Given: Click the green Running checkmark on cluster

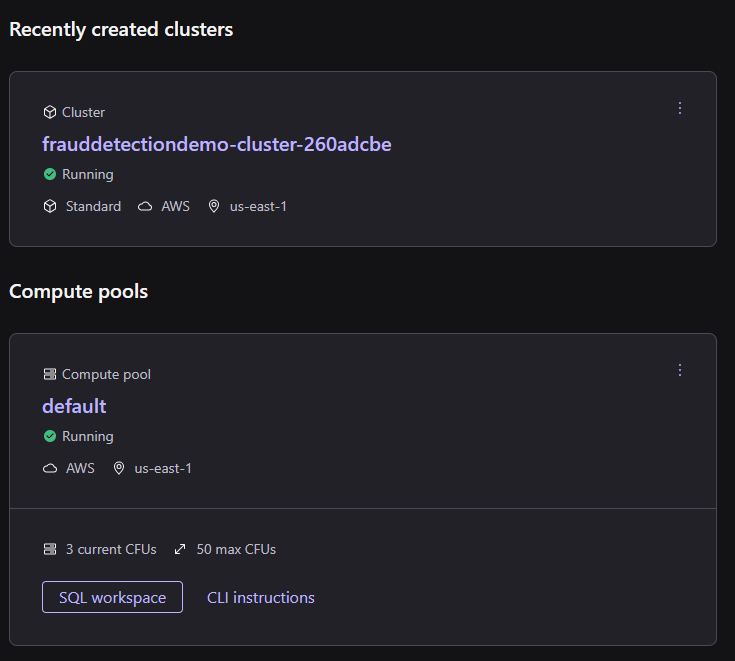Looking at the screenshot, I should (x=50, y=174).
